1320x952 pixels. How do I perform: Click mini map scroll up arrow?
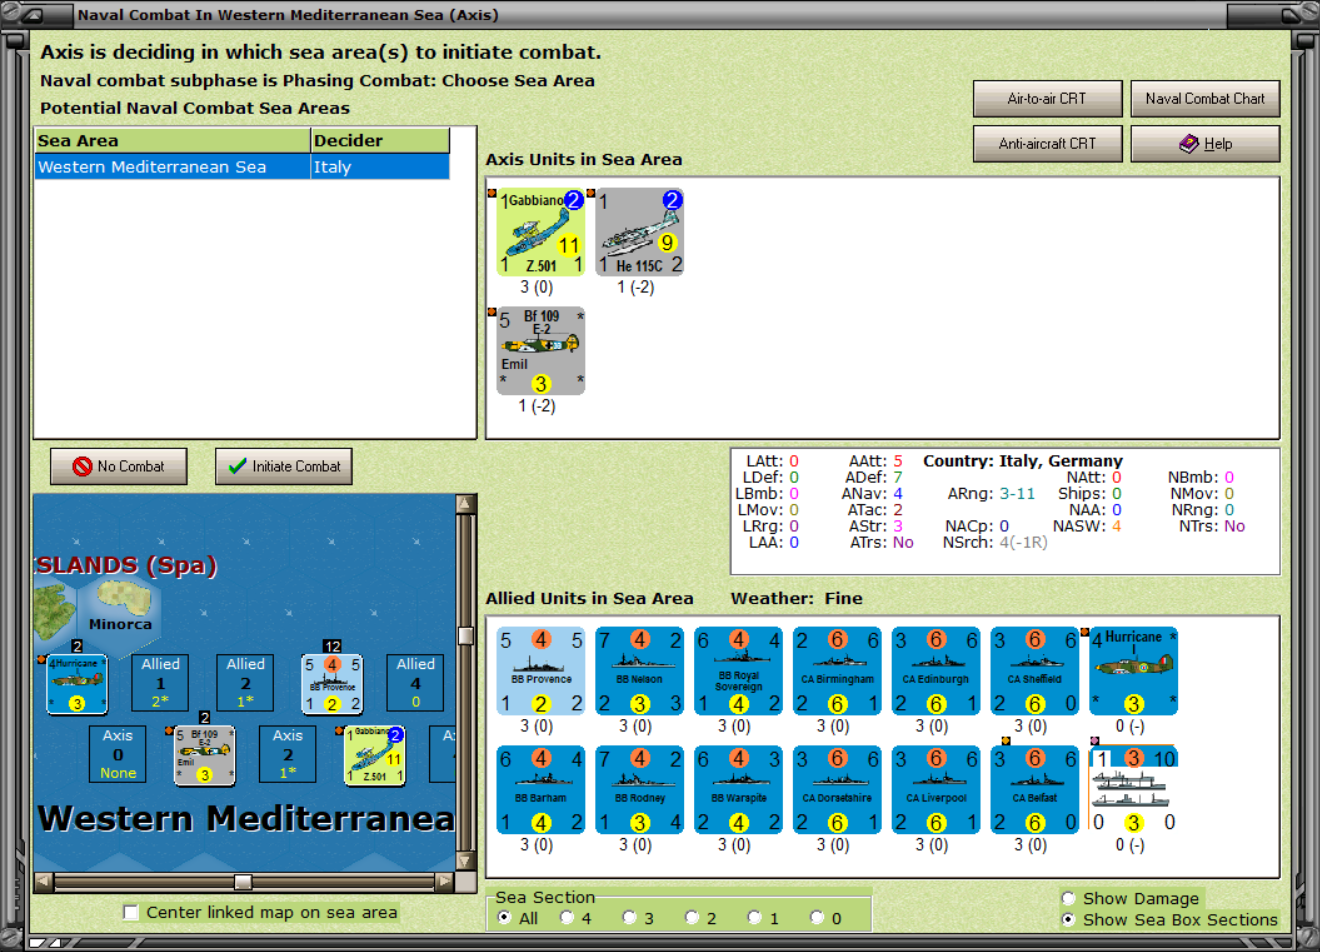click(465, 503)
